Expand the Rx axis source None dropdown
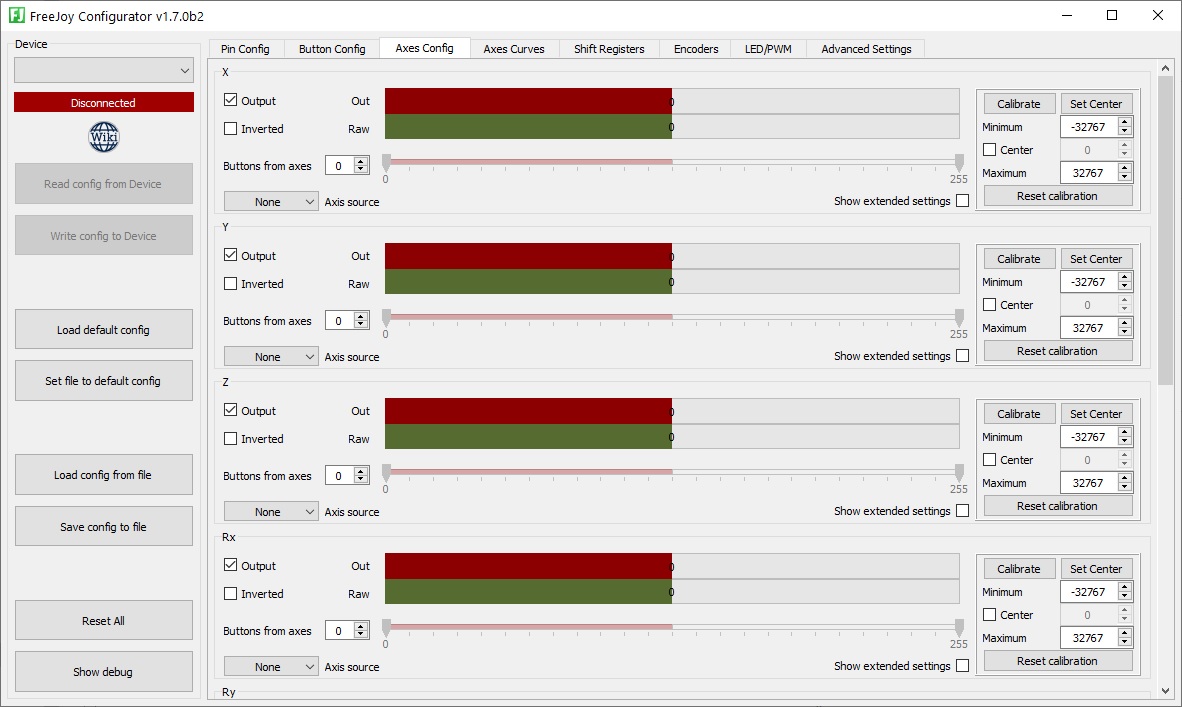This screenshot has width=1182, height=707. tap(271, 667)
